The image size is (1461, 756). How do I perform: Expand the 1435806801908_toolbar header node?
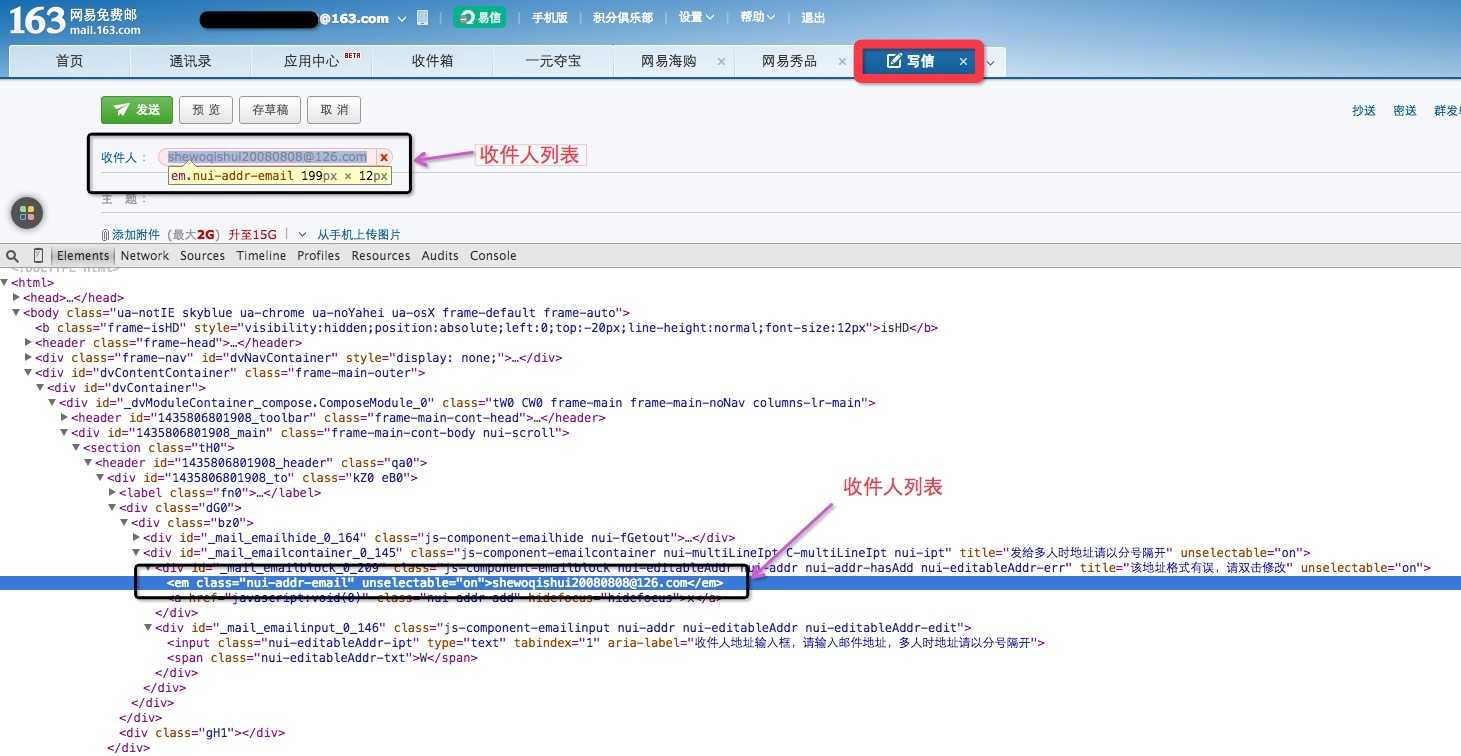click(64, 418)
